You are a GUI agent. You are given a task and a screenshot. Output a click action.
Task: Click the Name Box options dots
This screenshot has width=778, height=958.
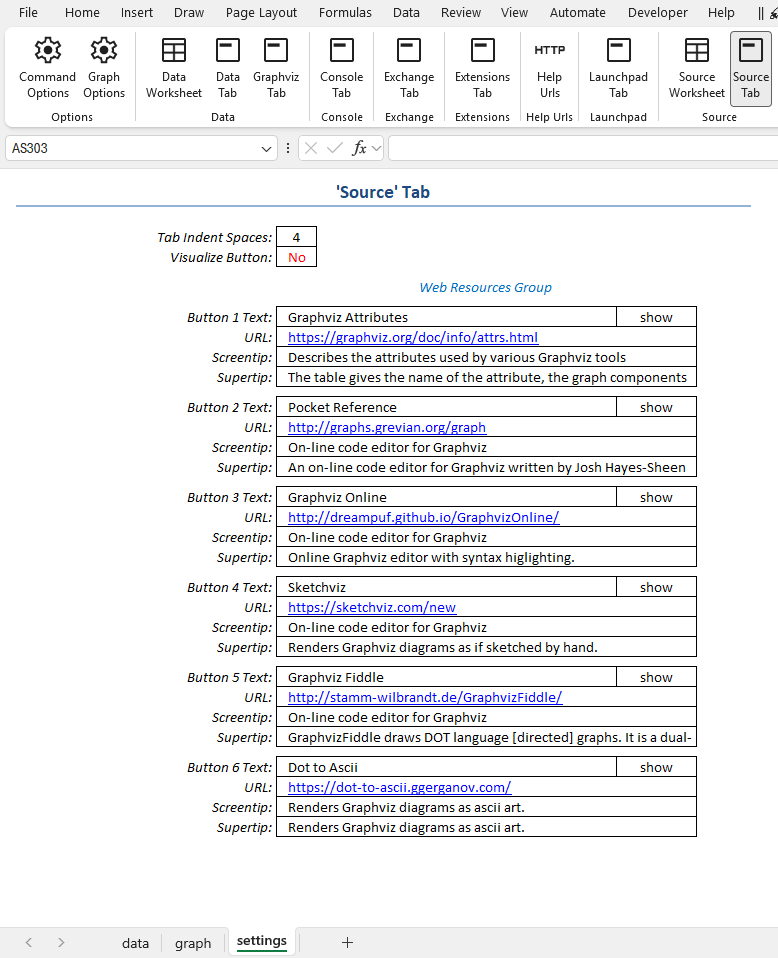click(x=288, y=148)
